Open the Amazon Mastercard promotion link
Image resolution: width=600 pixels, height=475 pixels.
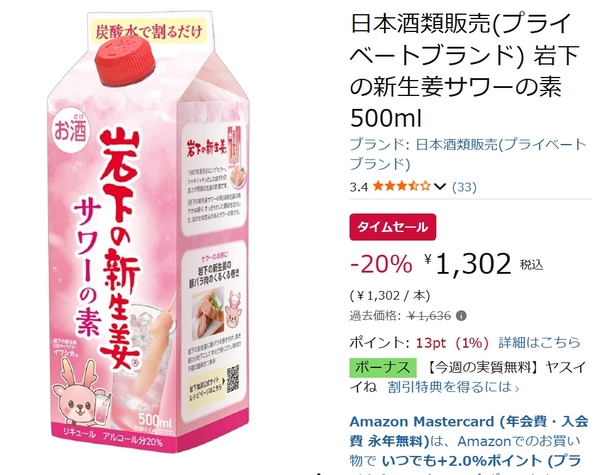pyautogui.click(x=469, y=441)
